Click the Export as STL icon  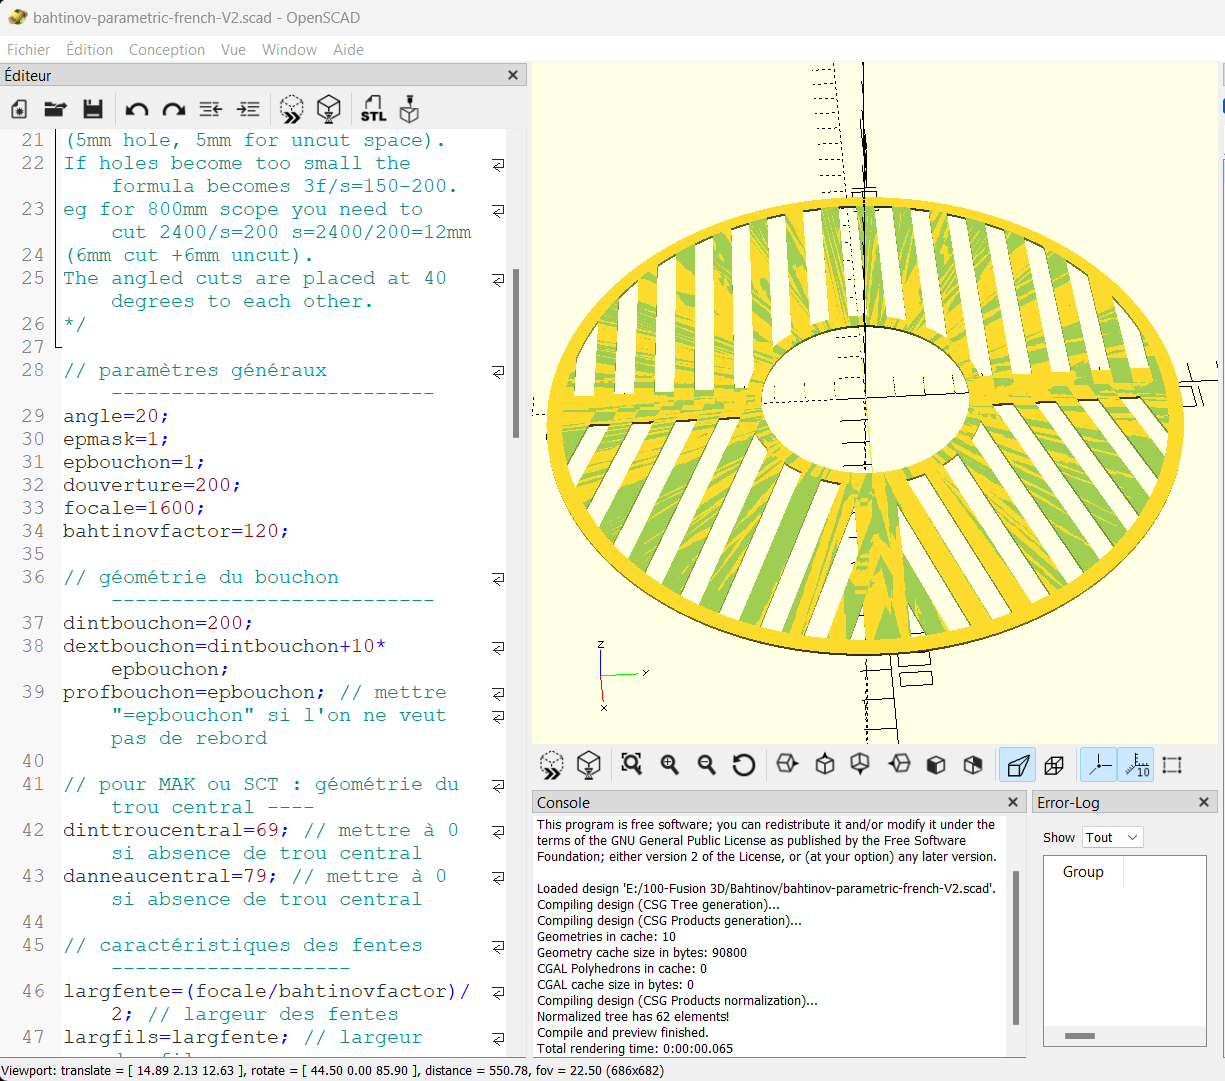click(373, 109)
